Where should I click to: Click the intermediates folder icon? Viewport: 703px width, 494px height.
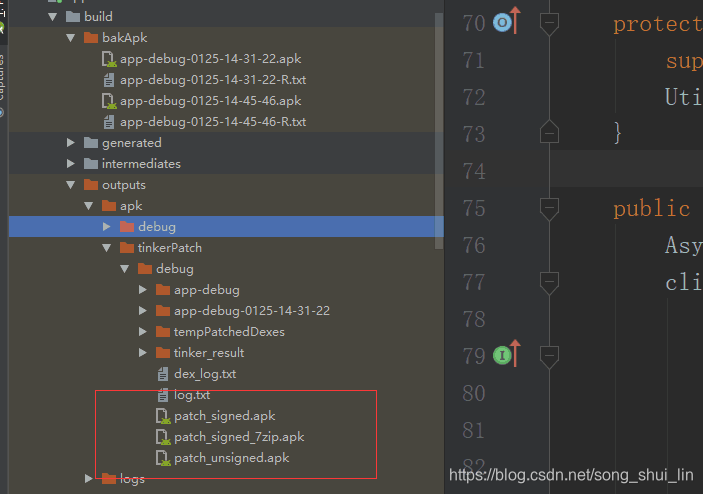point(91,164)
